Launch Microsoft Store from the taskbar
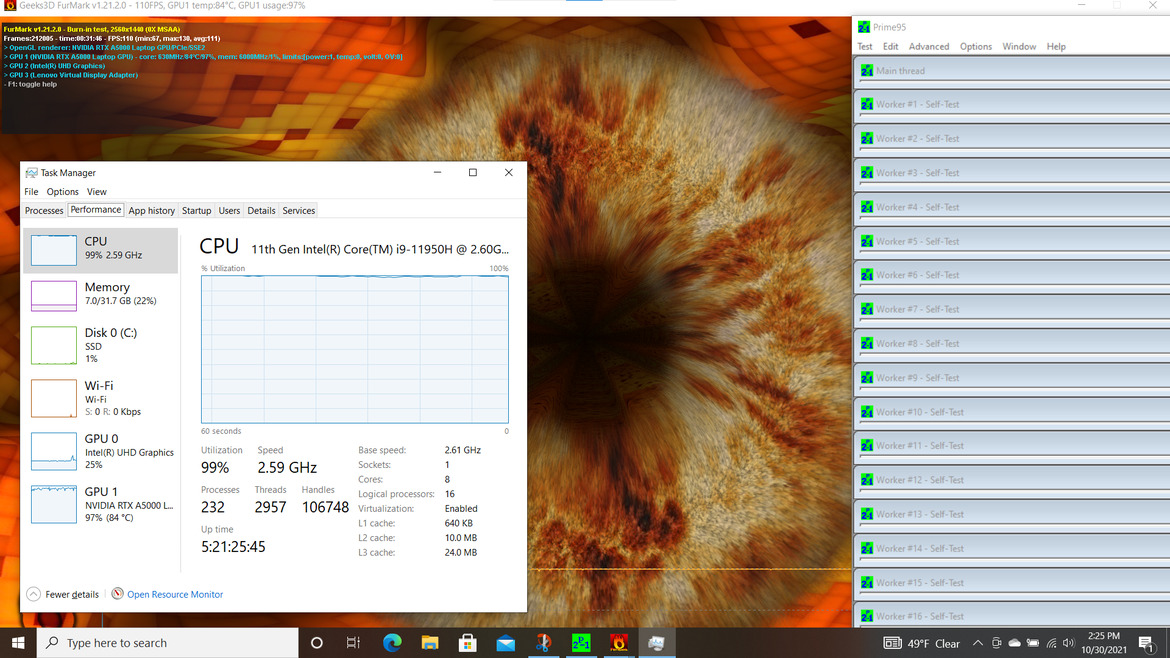This screenshot has height=658, width=1170. pyautogui.click(x=468, y=642)
